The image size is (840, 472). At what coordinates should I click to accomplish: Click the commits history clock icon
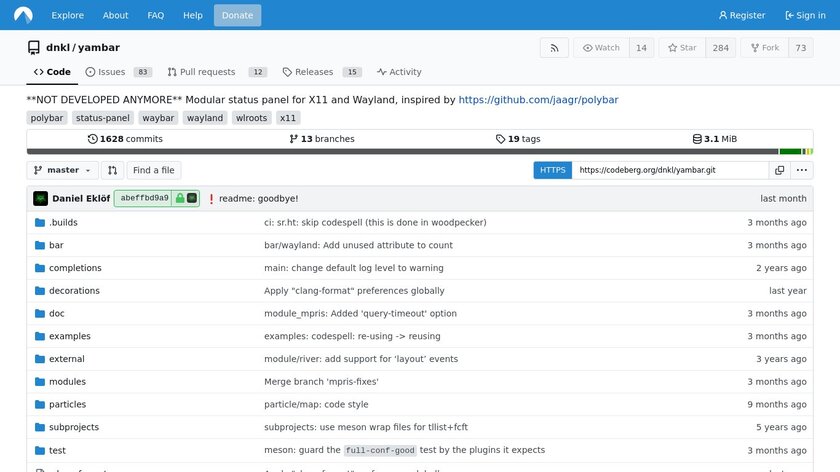(93, 139)
